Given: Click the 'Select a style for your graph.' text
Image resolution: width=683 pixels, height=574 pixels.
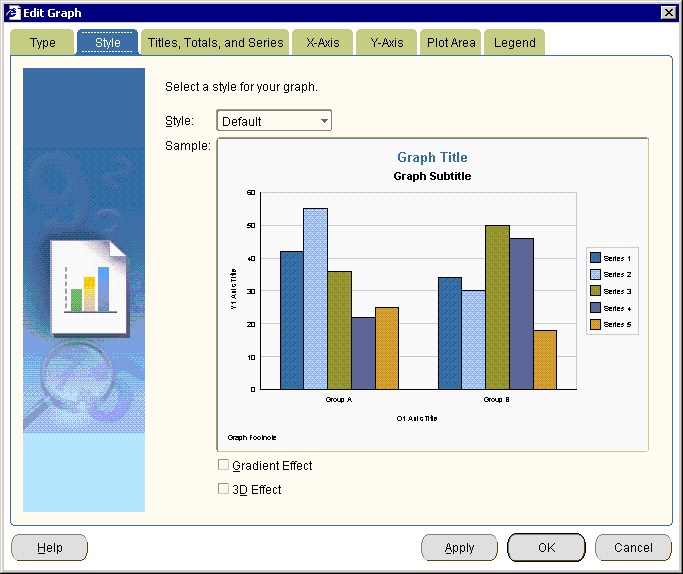Looking at the screenshot, I should point(241,87).
